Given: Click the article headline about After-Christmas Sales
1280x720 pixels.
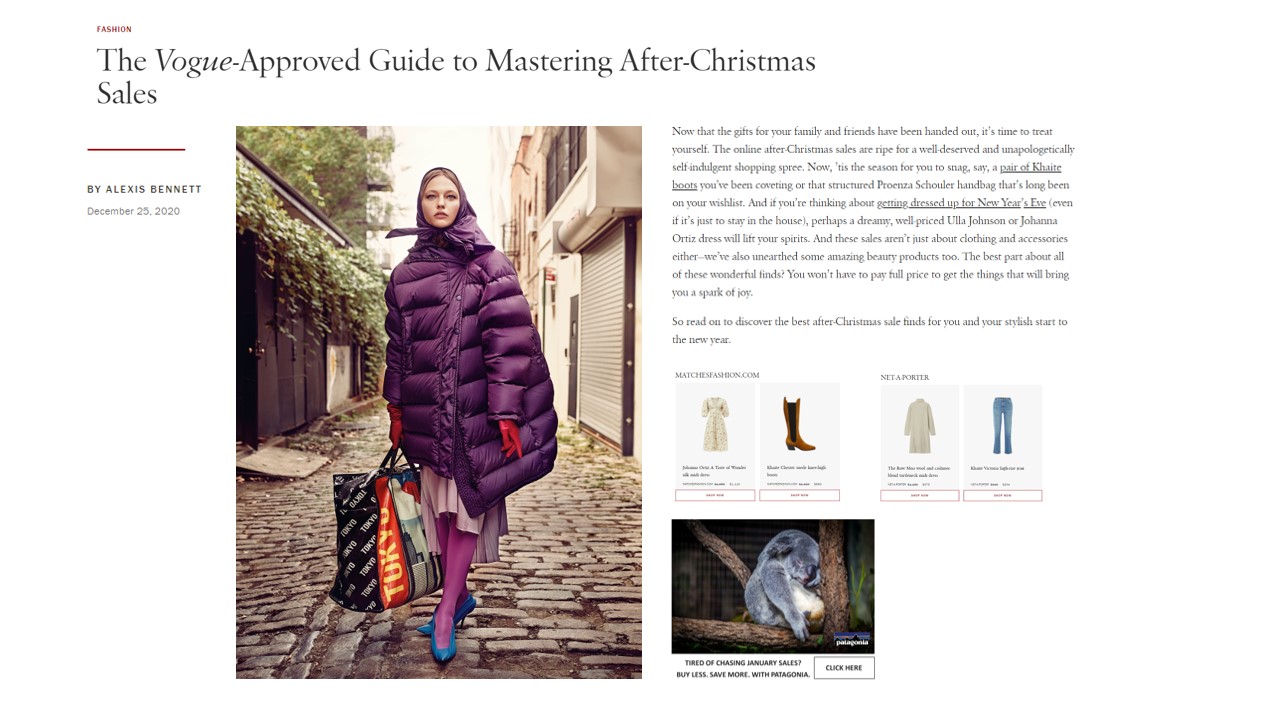Looking at the screenshot, I should coord(456,77).
